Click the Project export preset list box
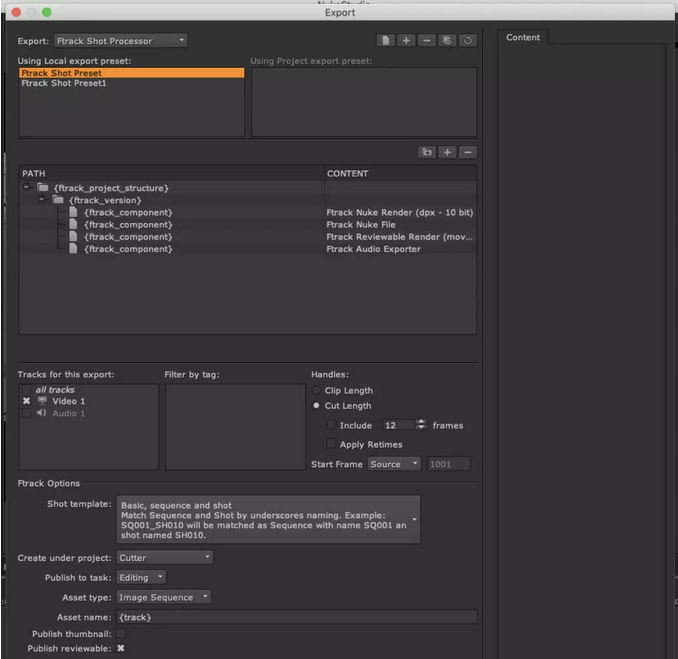The width and height of the screenshot is (678, 659). 364,102
